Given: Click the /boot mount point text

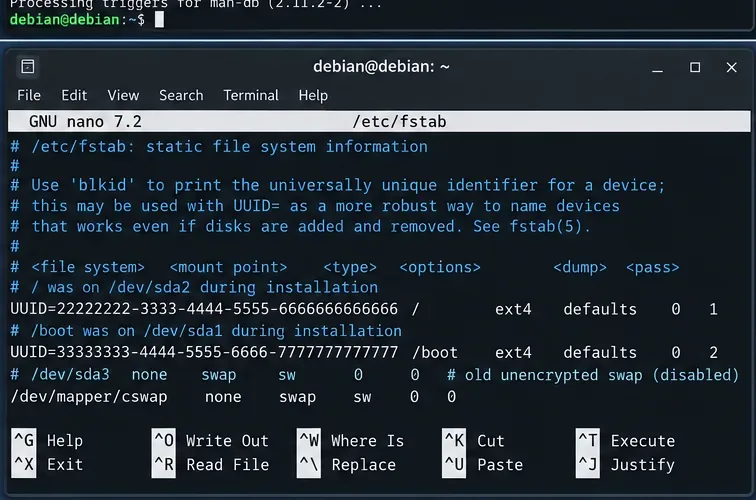Looking at the screenshot, I should click(x=434, y=352).
